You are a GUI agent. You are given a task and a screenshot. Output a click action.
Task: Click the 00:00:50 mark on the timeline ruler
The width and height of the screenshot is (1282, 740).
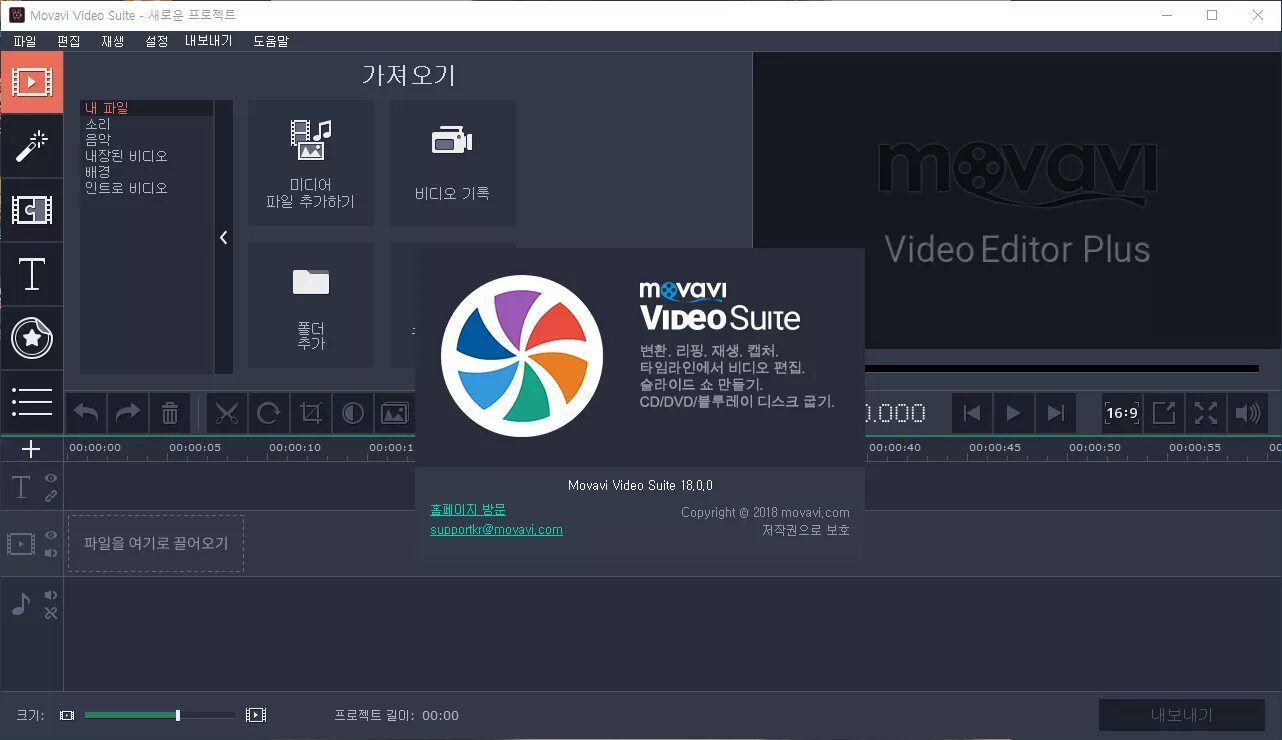tap(1095, 448)
